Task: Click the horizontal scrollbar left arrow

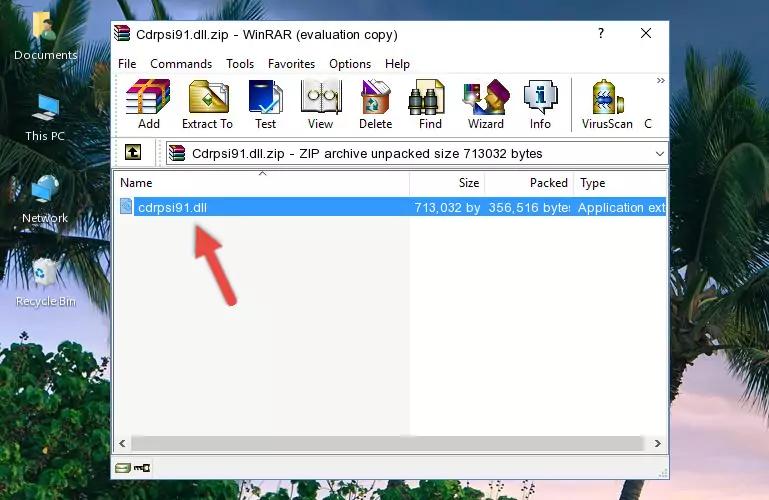Action: point(123,443)
